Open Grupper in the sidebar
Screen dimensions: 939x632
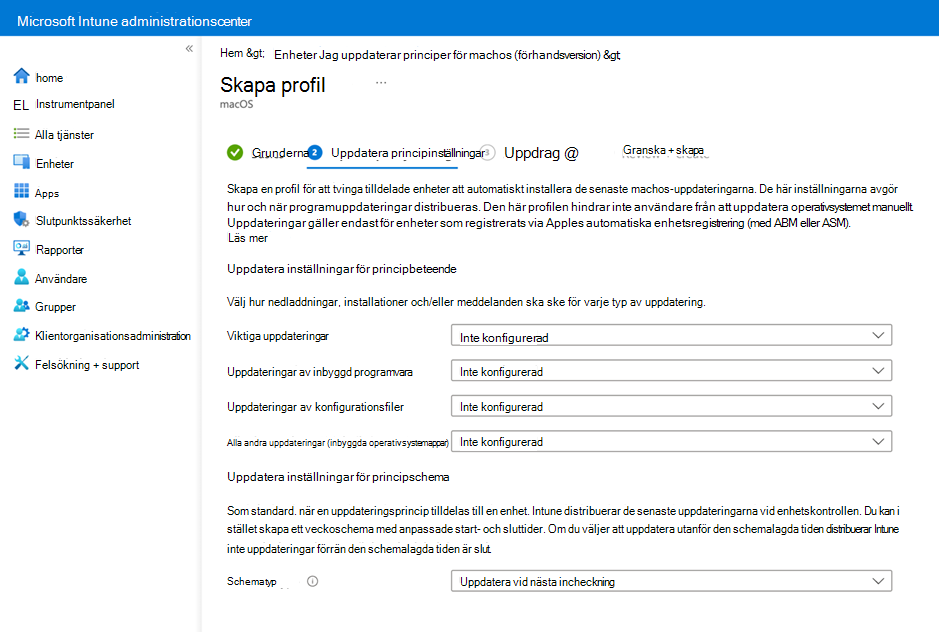coord(55,307)
